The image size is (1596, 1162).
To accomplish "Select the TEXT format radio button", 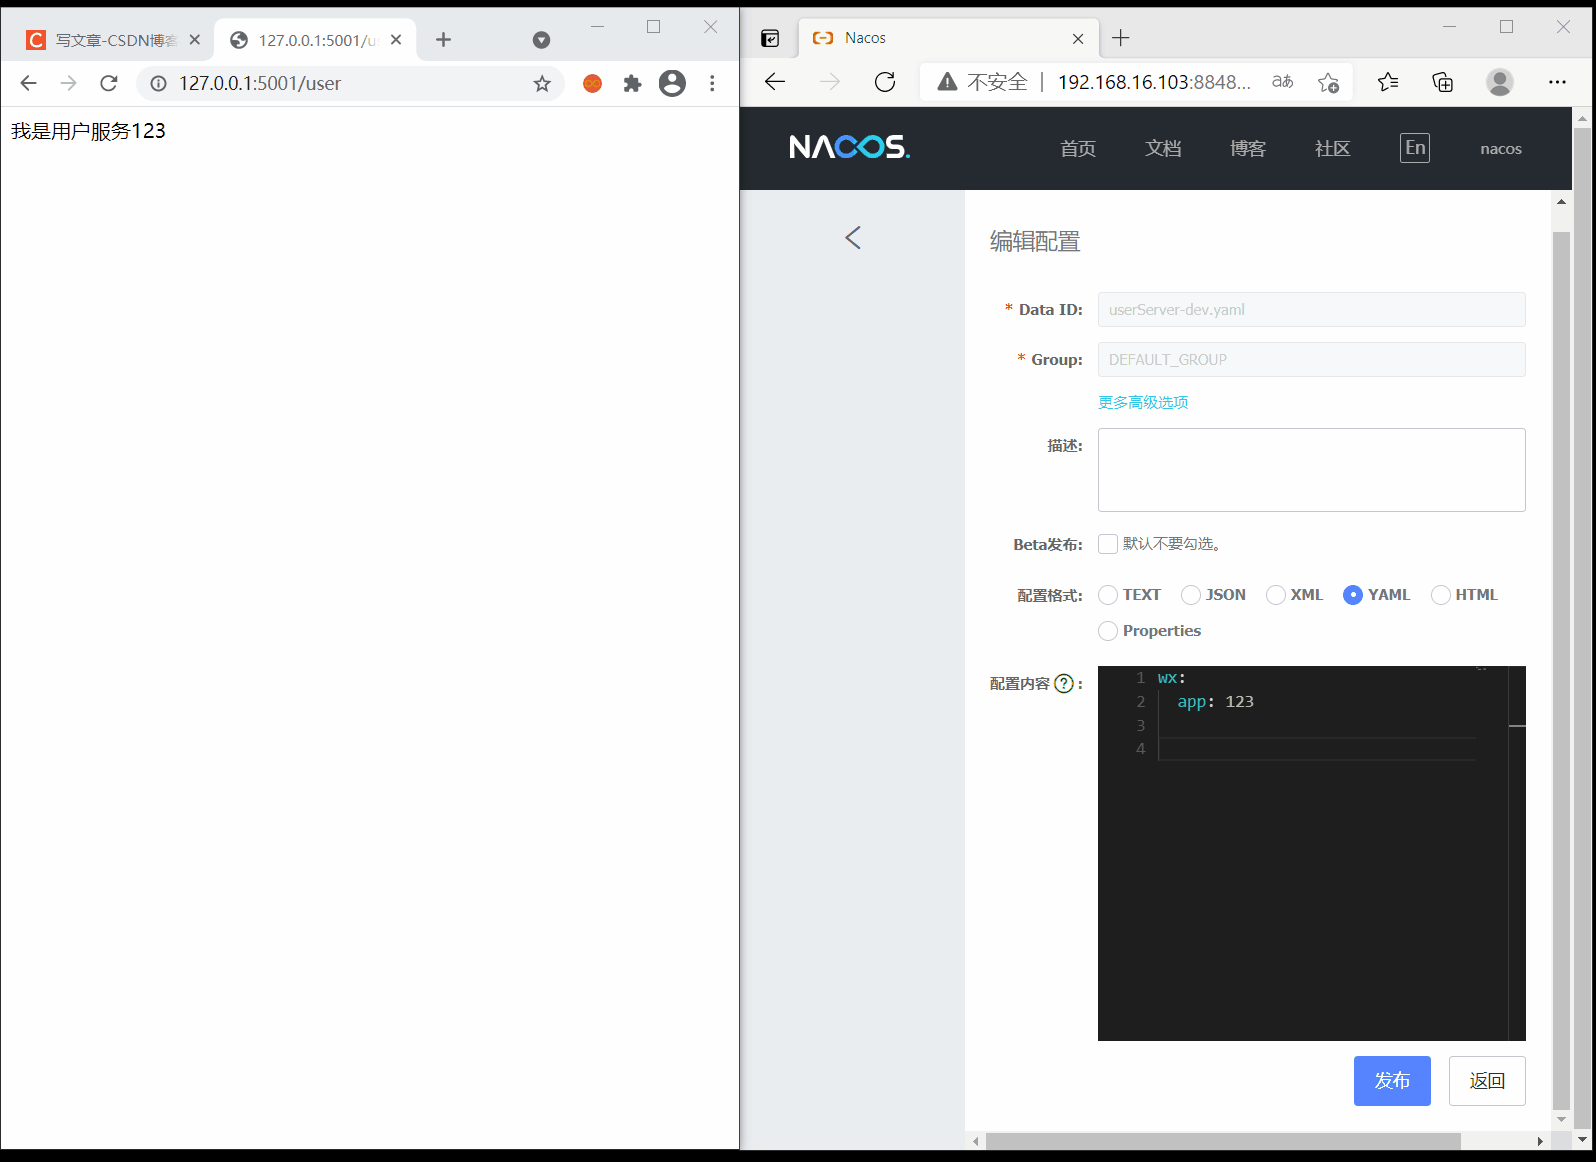I will [x=1108, y=595].
